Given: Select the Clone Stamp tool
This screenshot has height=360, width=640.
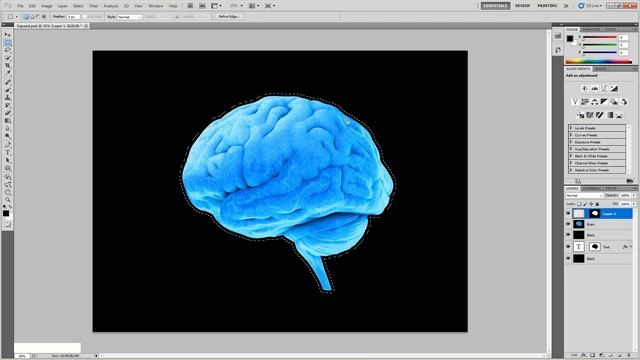Looking at the screenshot, I should tap(8, 98).
